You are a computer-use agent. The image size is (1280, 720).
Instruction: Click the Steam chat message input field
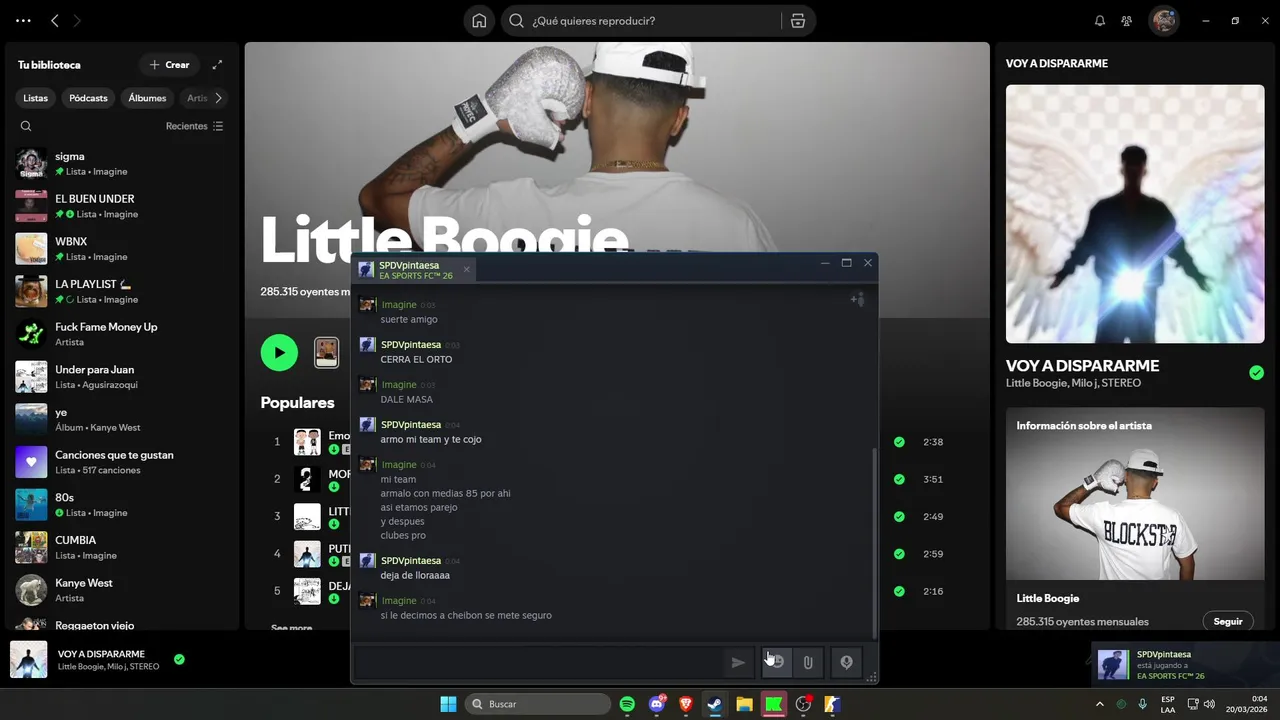point(538,662)
